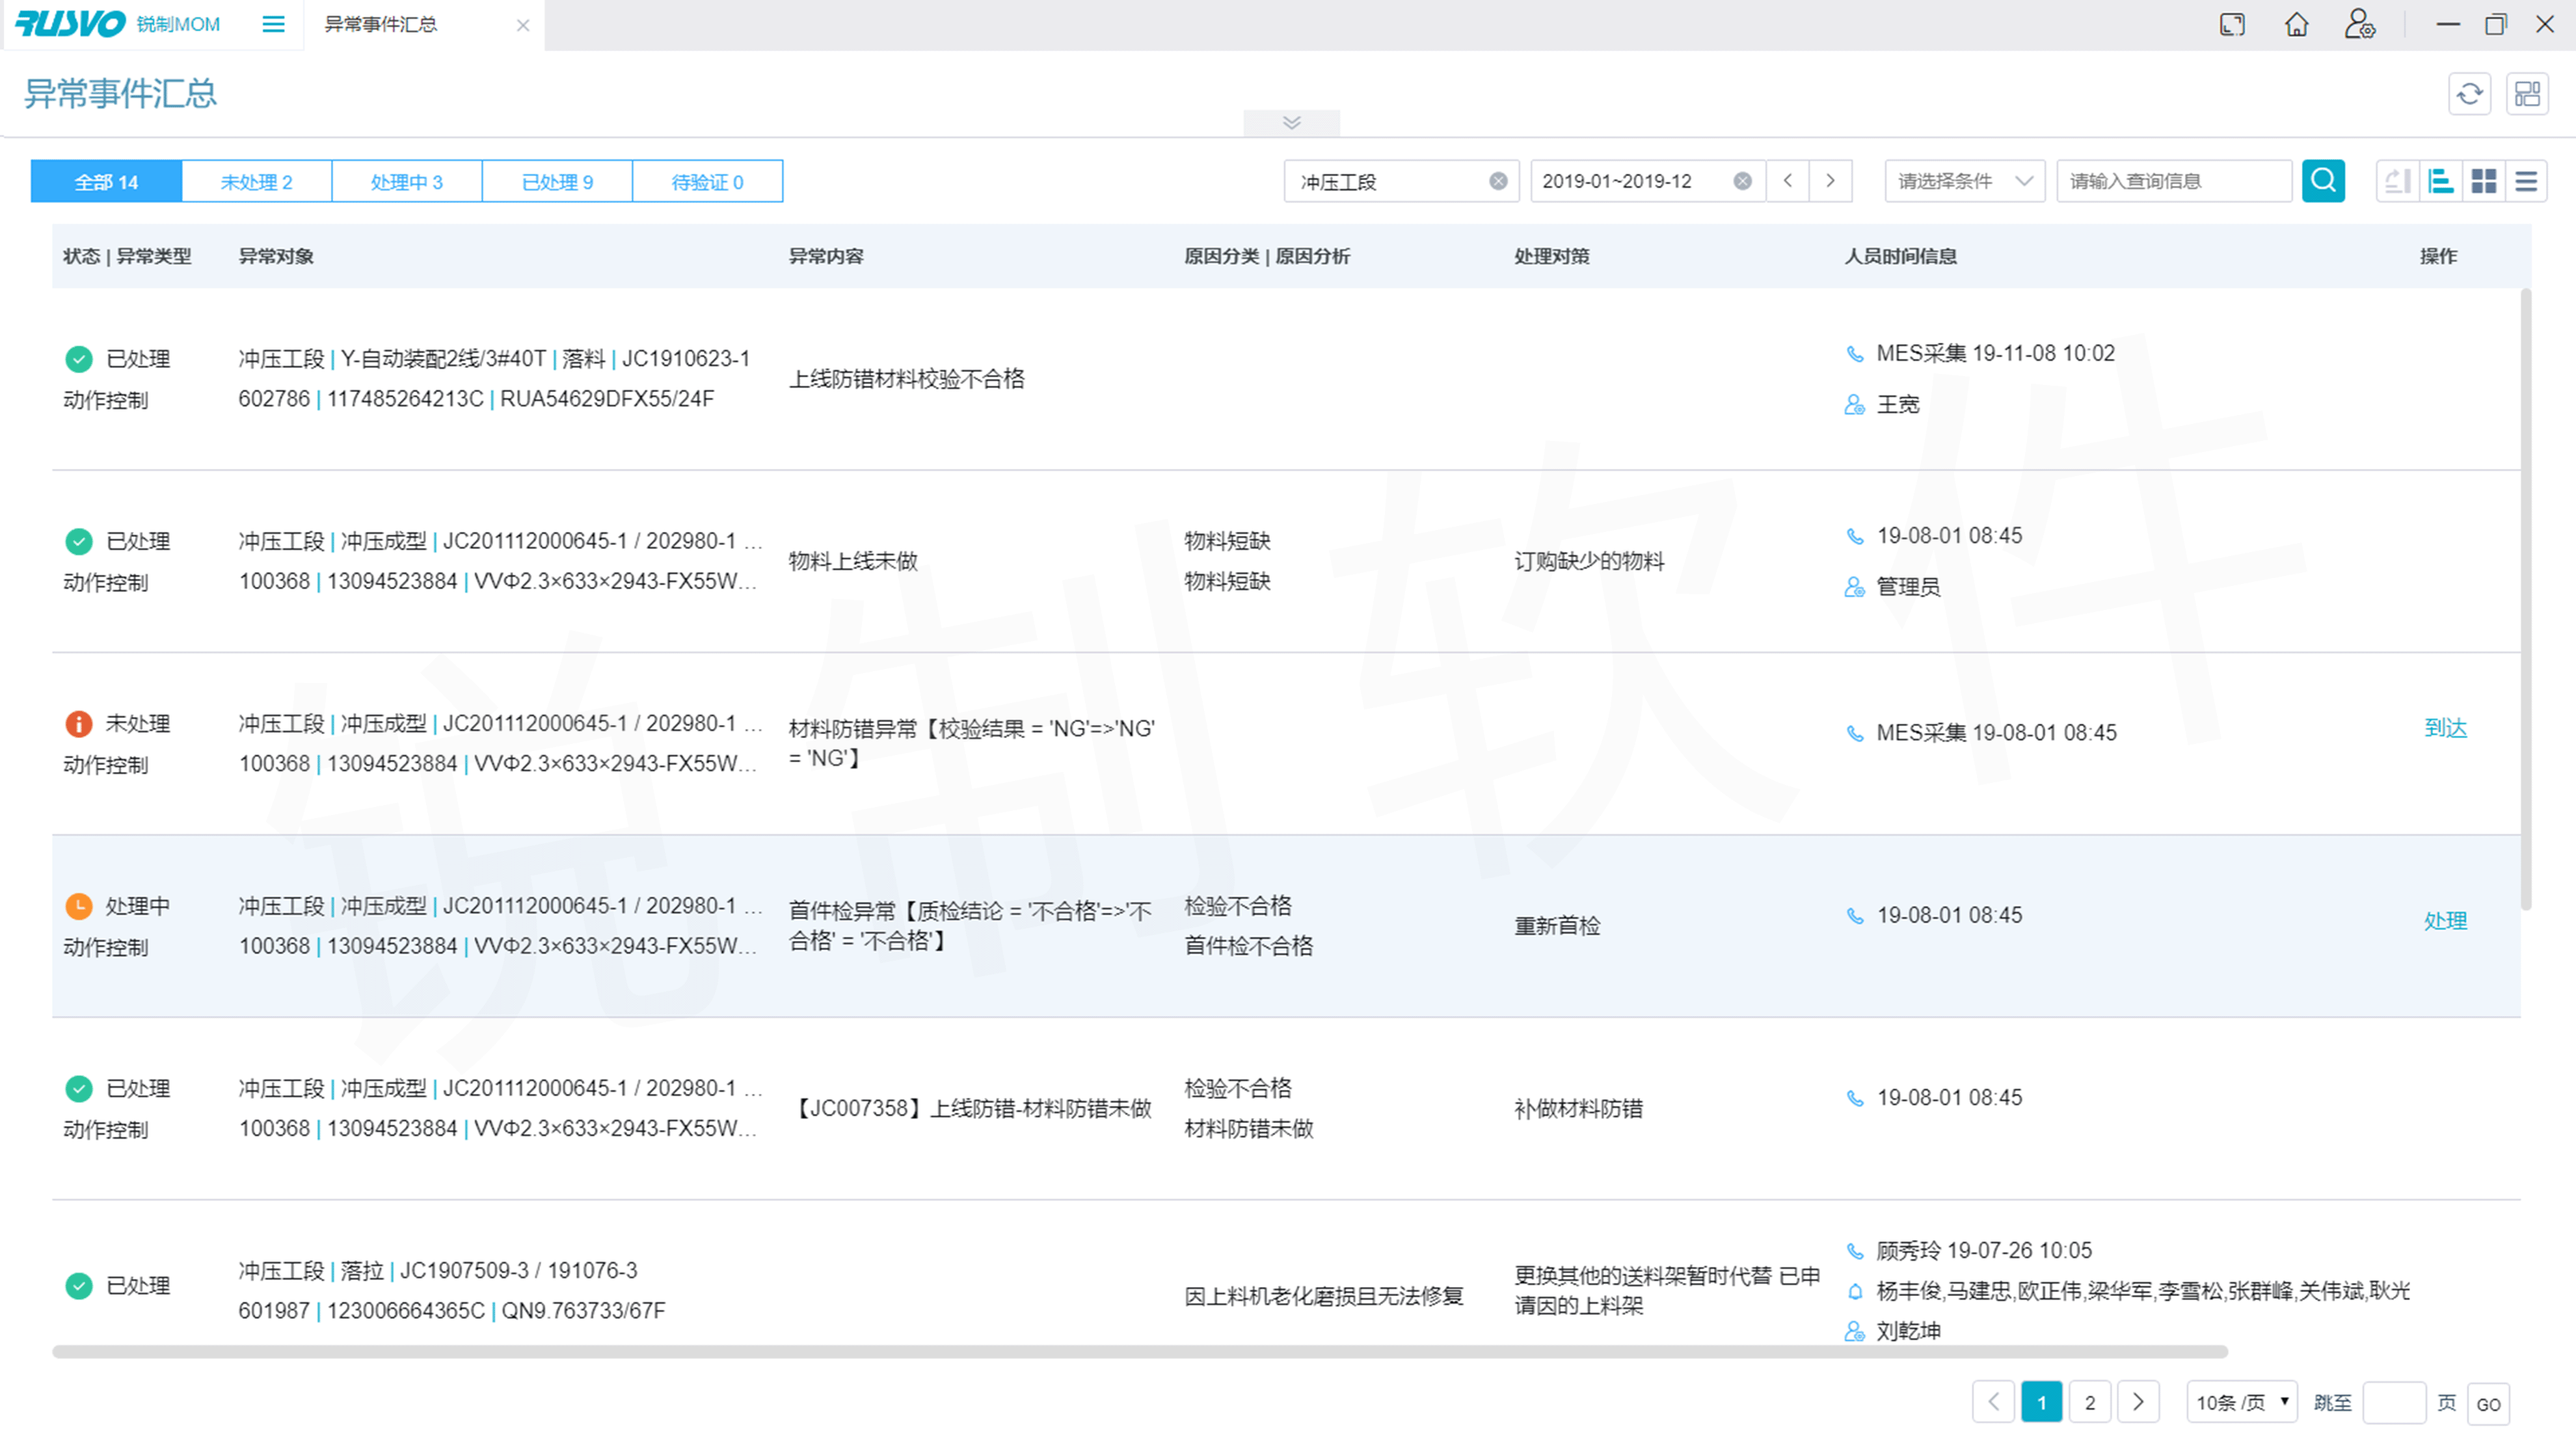2576x1443 pixels.
Task: Open the 请选择条件 condition dropdown
Action: pyautogui.click(x=1964, y=181)
